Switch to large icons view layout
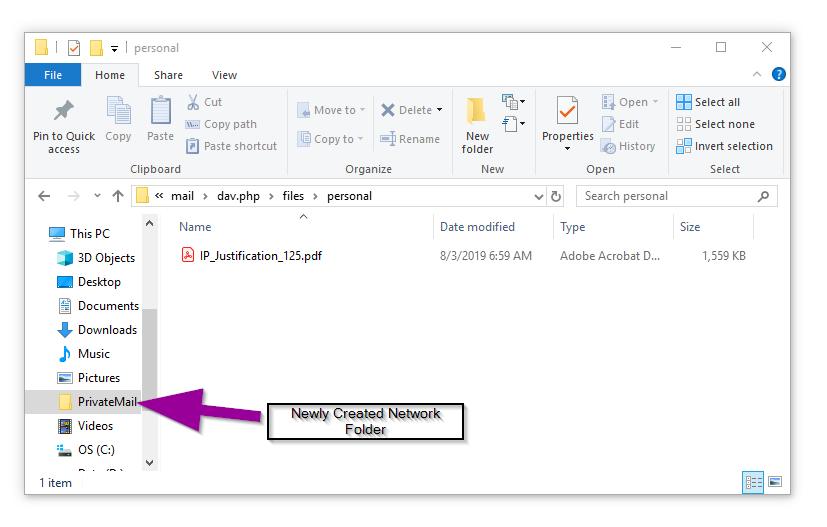This screenshot has height=527, width=827. (x=775, y=483)
